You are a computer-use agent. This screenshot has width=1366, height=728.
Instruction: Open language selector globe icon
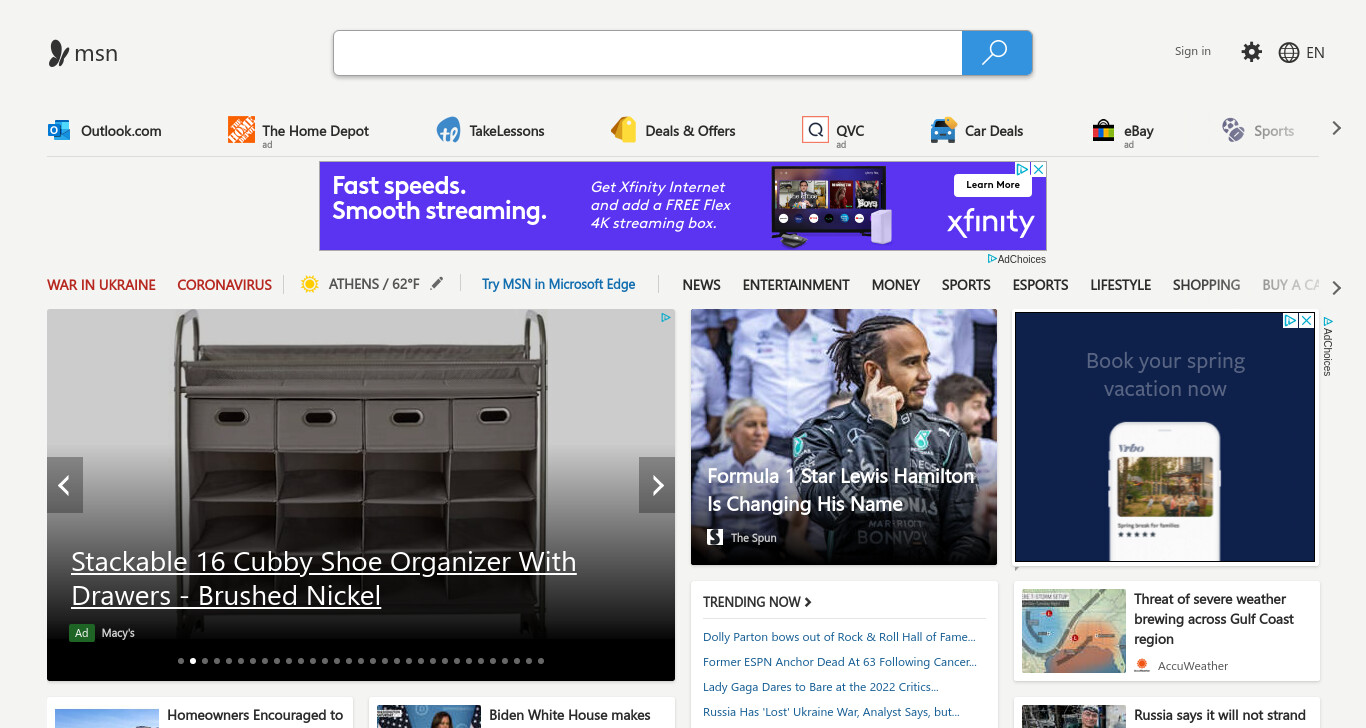(x=1289, y=52)
